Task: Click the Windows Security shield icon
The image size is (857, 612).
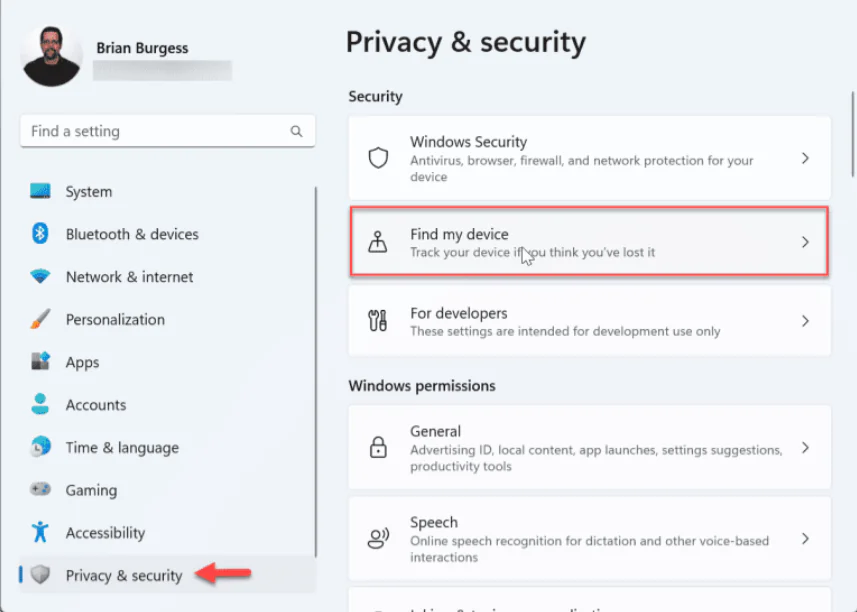Action: click(378, 157)
